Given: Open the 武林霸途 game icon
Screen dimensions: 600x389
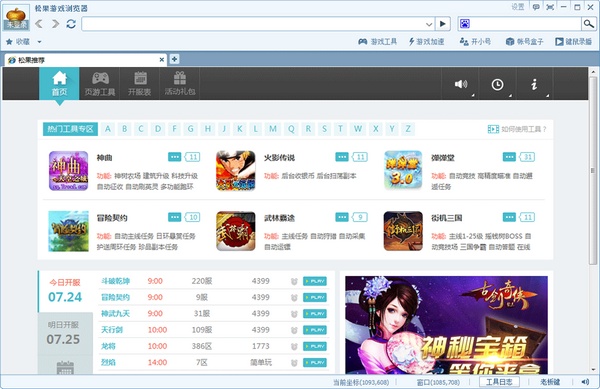Looking at the screenshot, I should point(236,231).
